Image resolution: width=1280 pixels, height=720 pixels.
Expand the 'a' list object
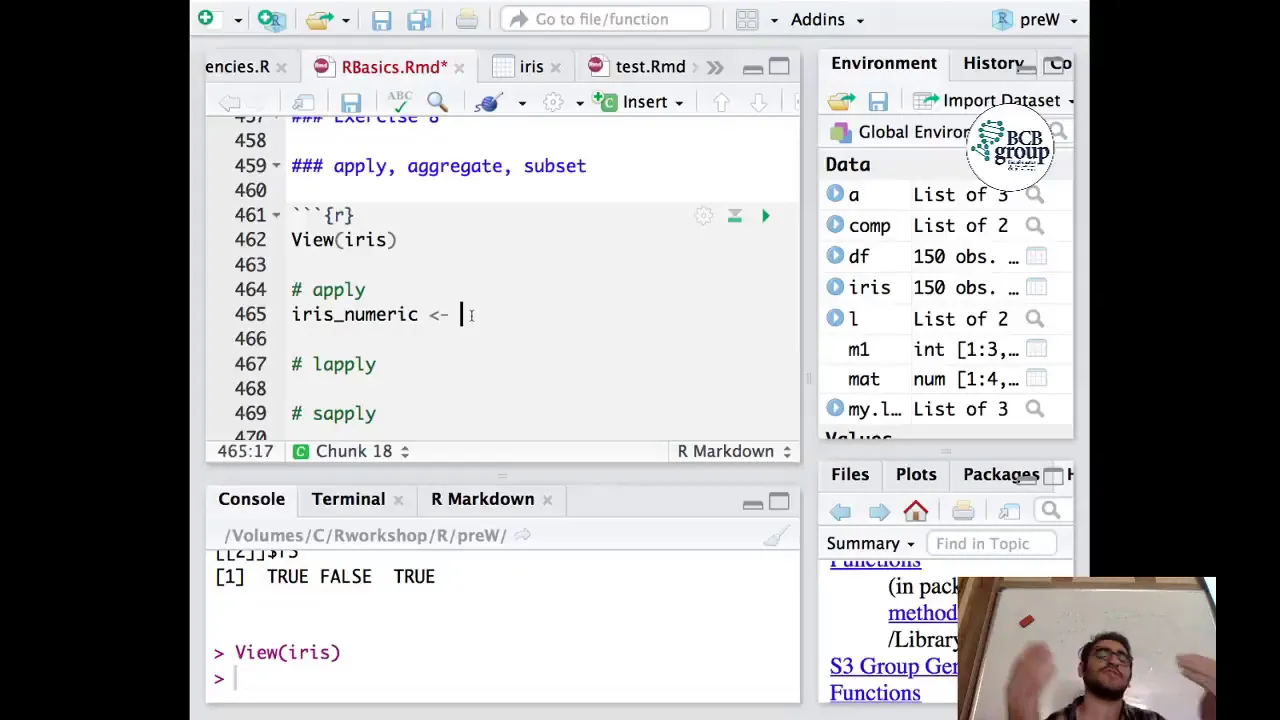835,195
